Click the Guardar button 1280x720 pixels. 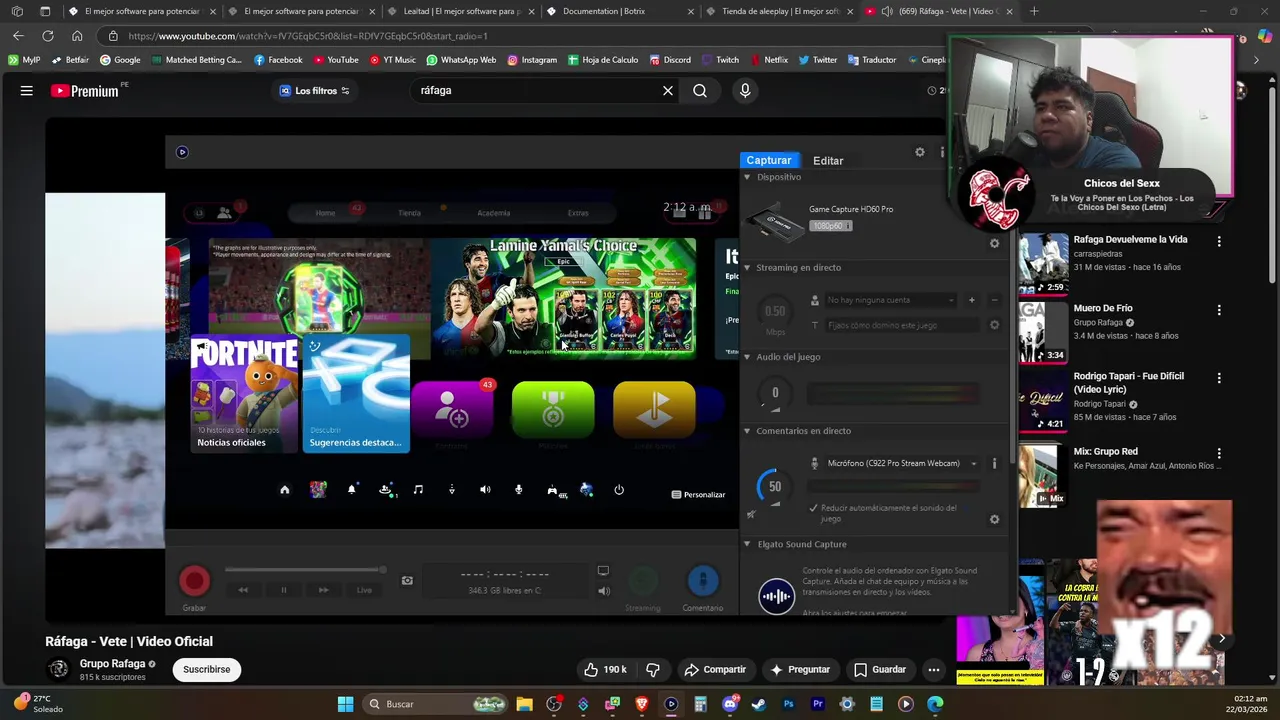click(880, 670)
